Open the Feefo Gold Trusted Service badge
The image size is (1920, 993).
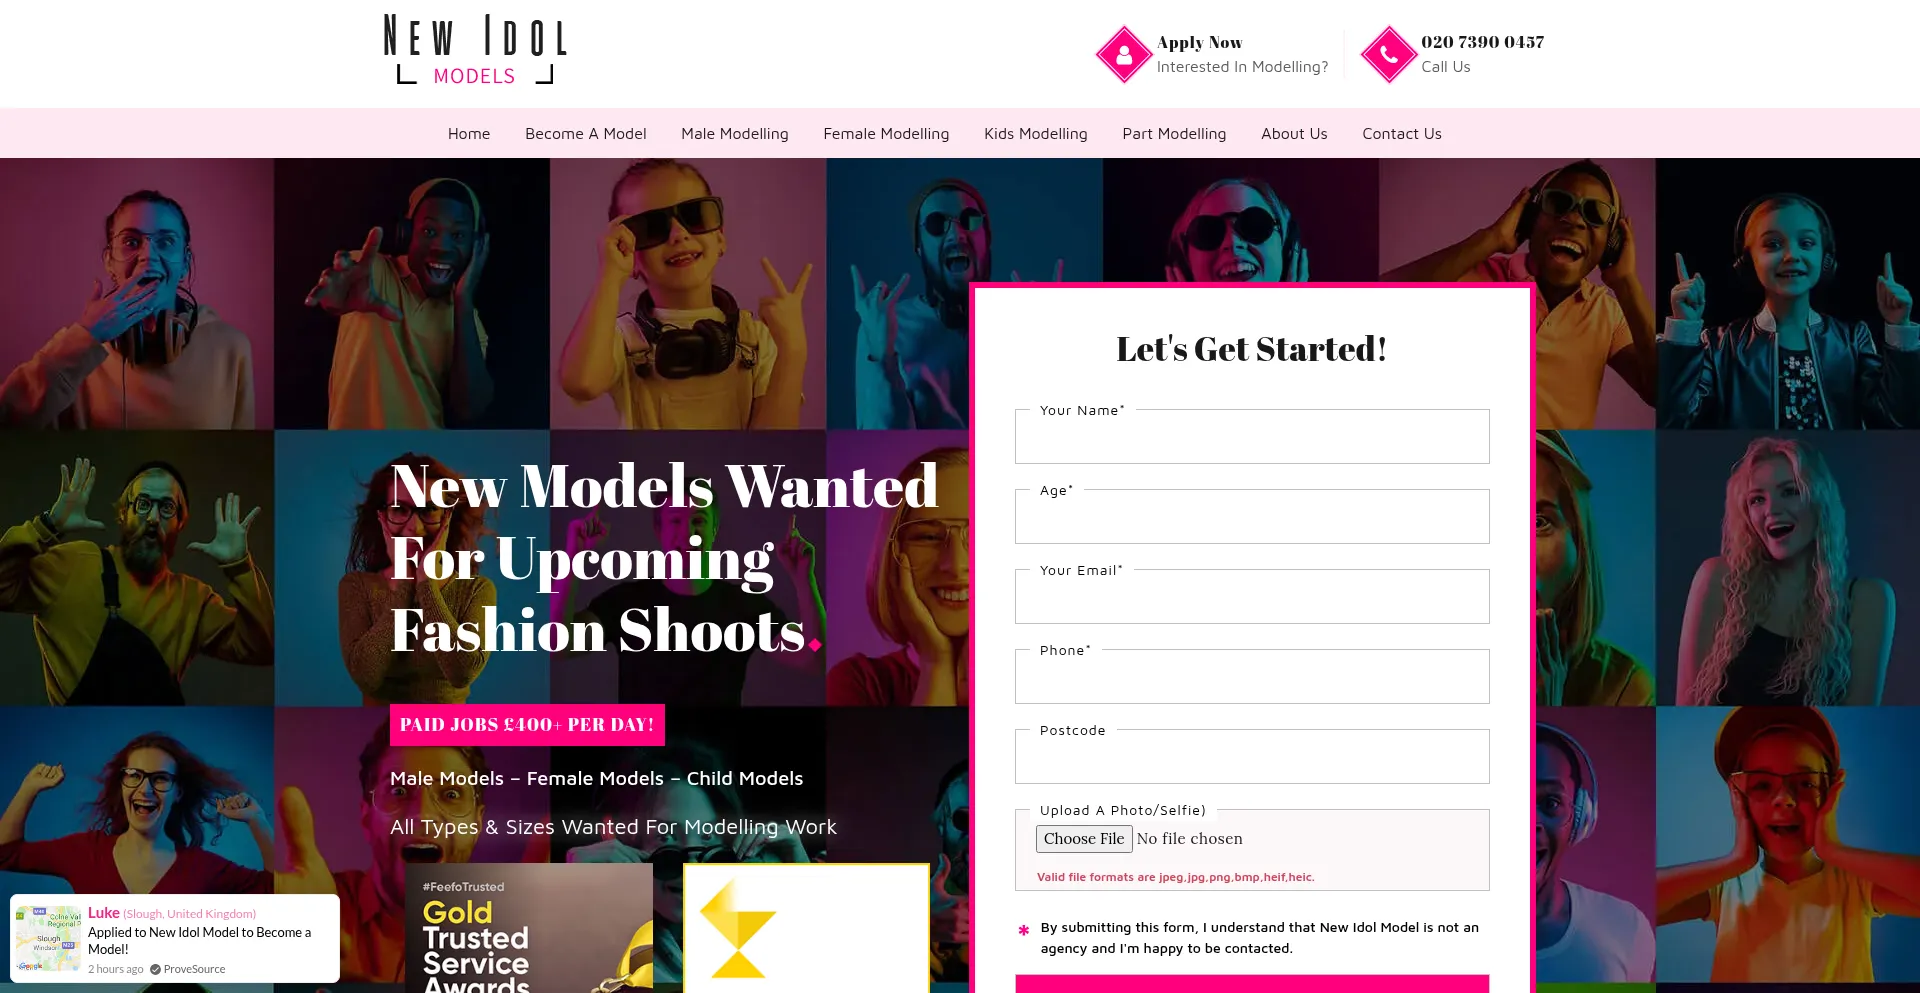tap(529, 928)
